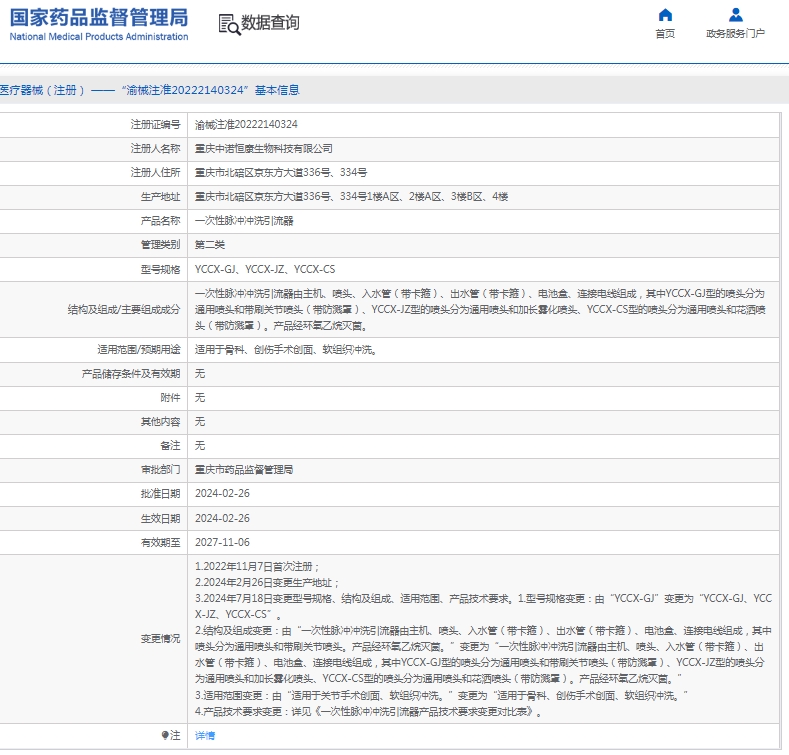Click the 附件 label
Image resolution: width=789 pixels, height=755 pixels.
tap(170, 398)
